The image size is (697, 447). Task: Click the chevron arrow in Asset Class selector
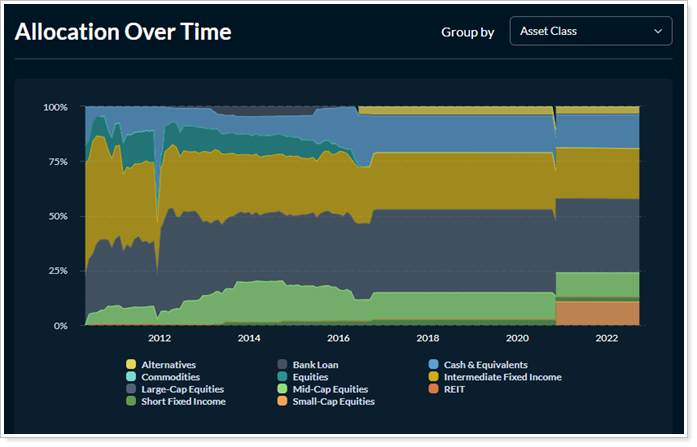pos(658,31)
